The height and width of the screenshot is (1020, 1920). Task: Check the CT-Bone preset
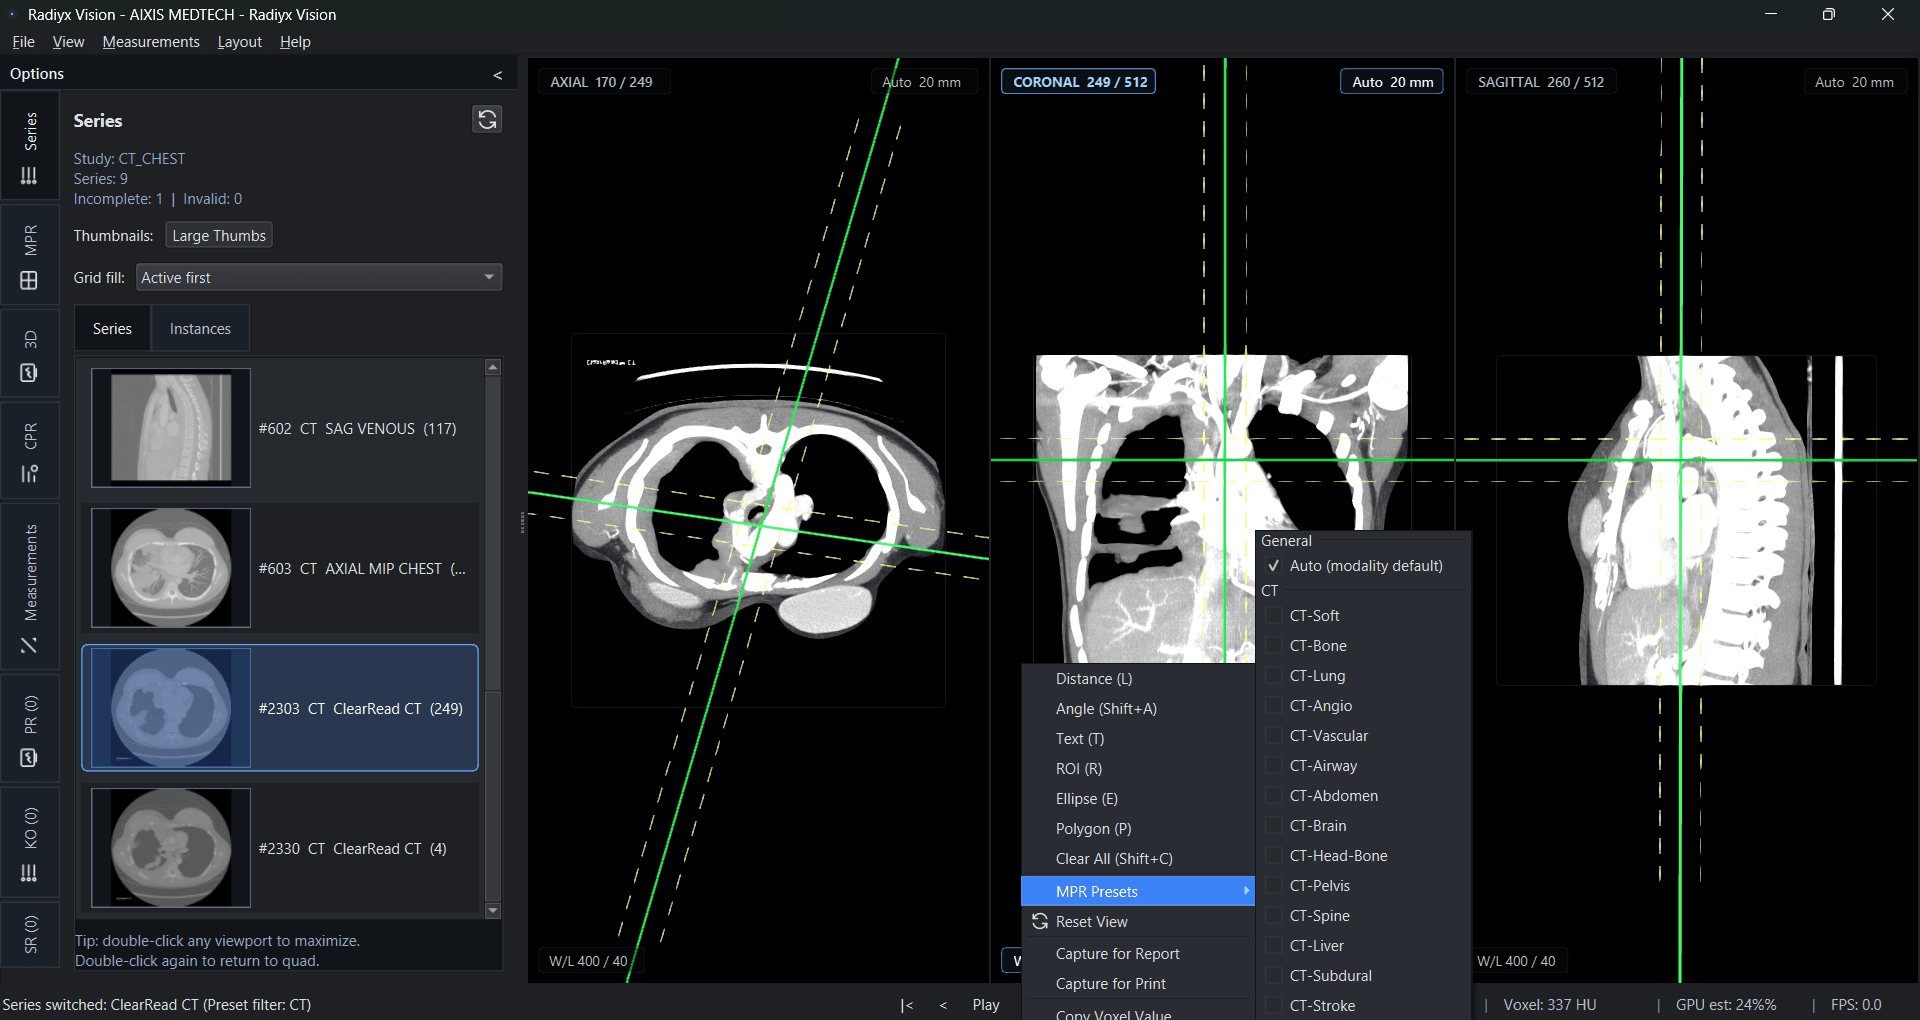[1274, 646]
